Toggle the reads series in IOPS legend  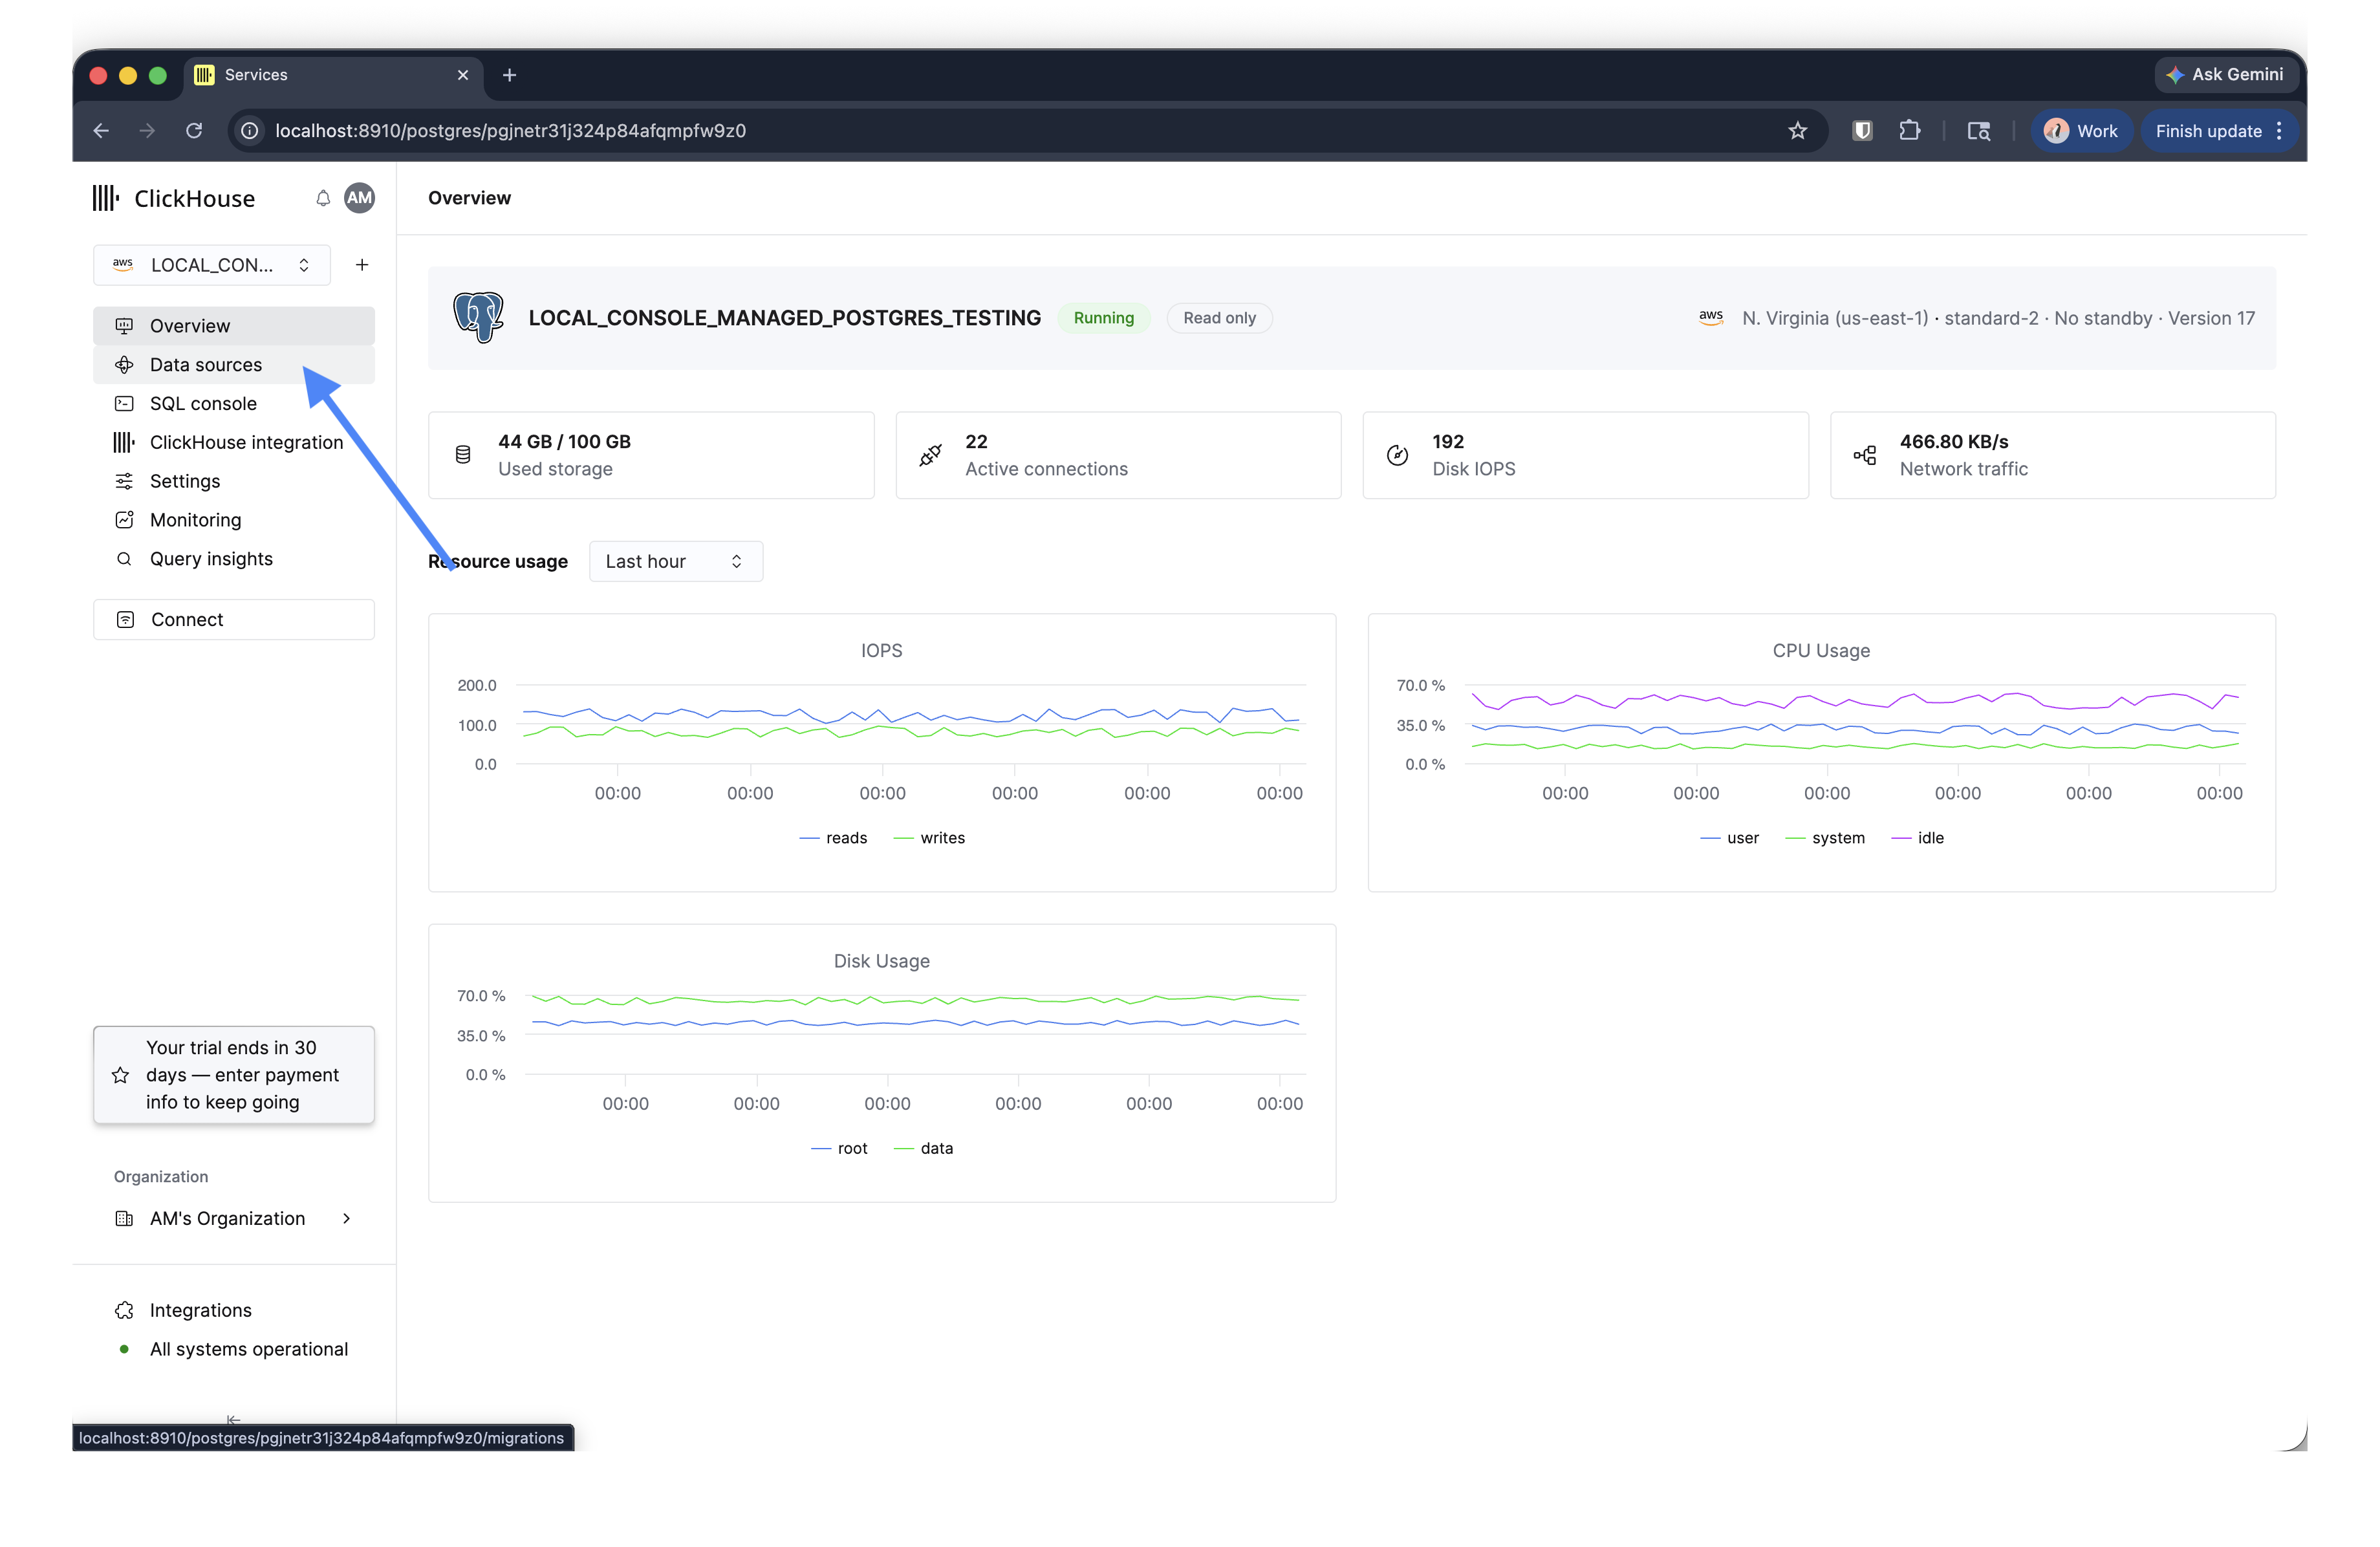coord(834,838)
